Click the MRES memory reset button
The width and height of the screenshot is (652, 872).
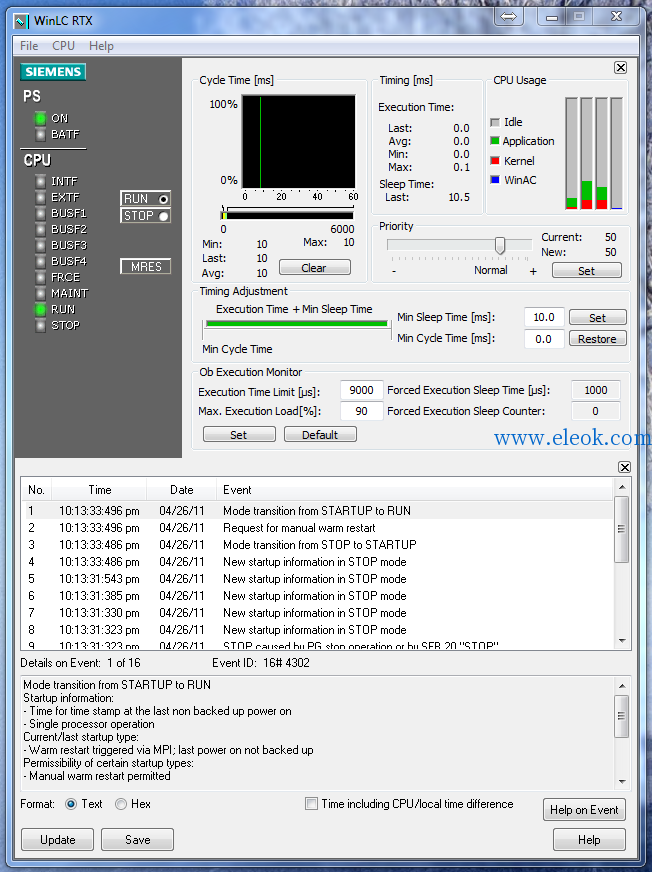pos(146,267)
